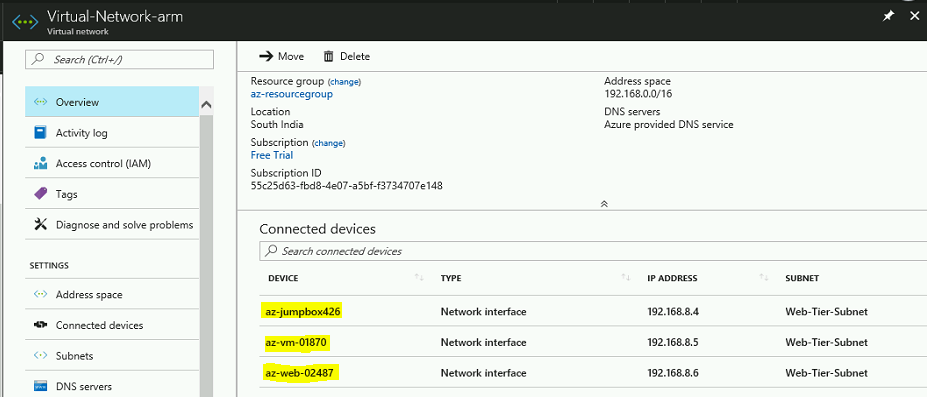This screenshot has width=927, height=397.
Task: Click the Subscription ID value
Action: (346, 186)
